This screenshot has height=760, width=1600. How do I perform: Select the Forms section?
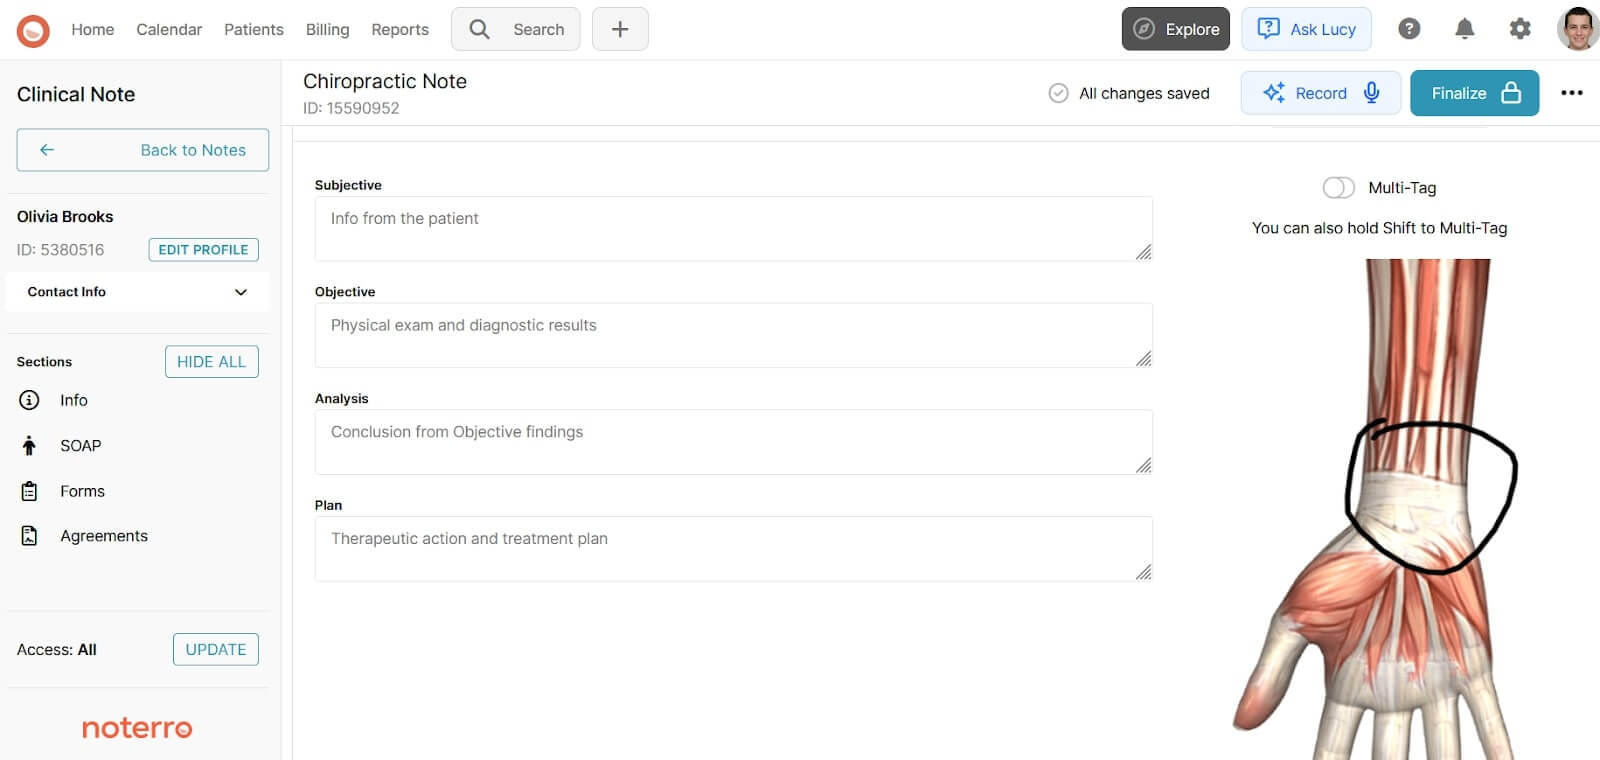pyautogui.click(x=82, y=491)
